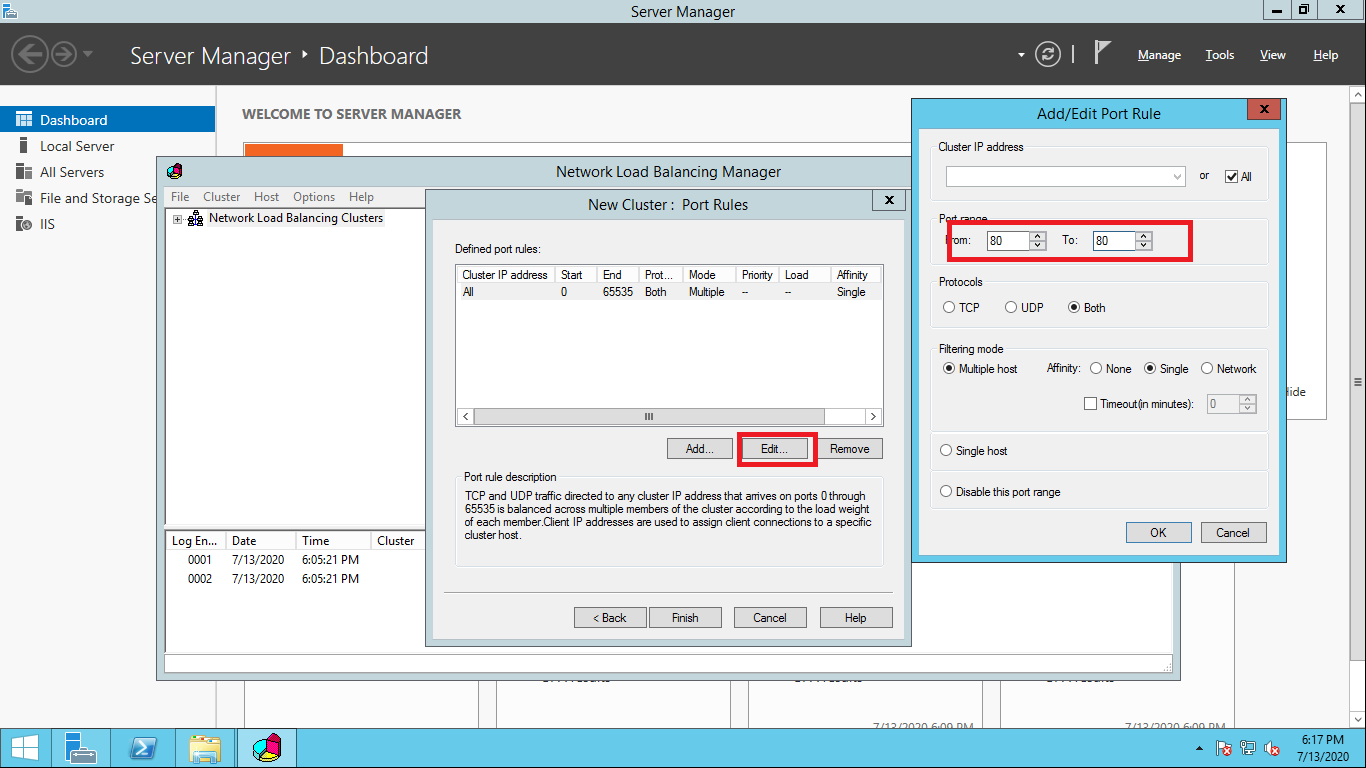Decrease the To port value

pyautogui.click(x=1144, y=245)
